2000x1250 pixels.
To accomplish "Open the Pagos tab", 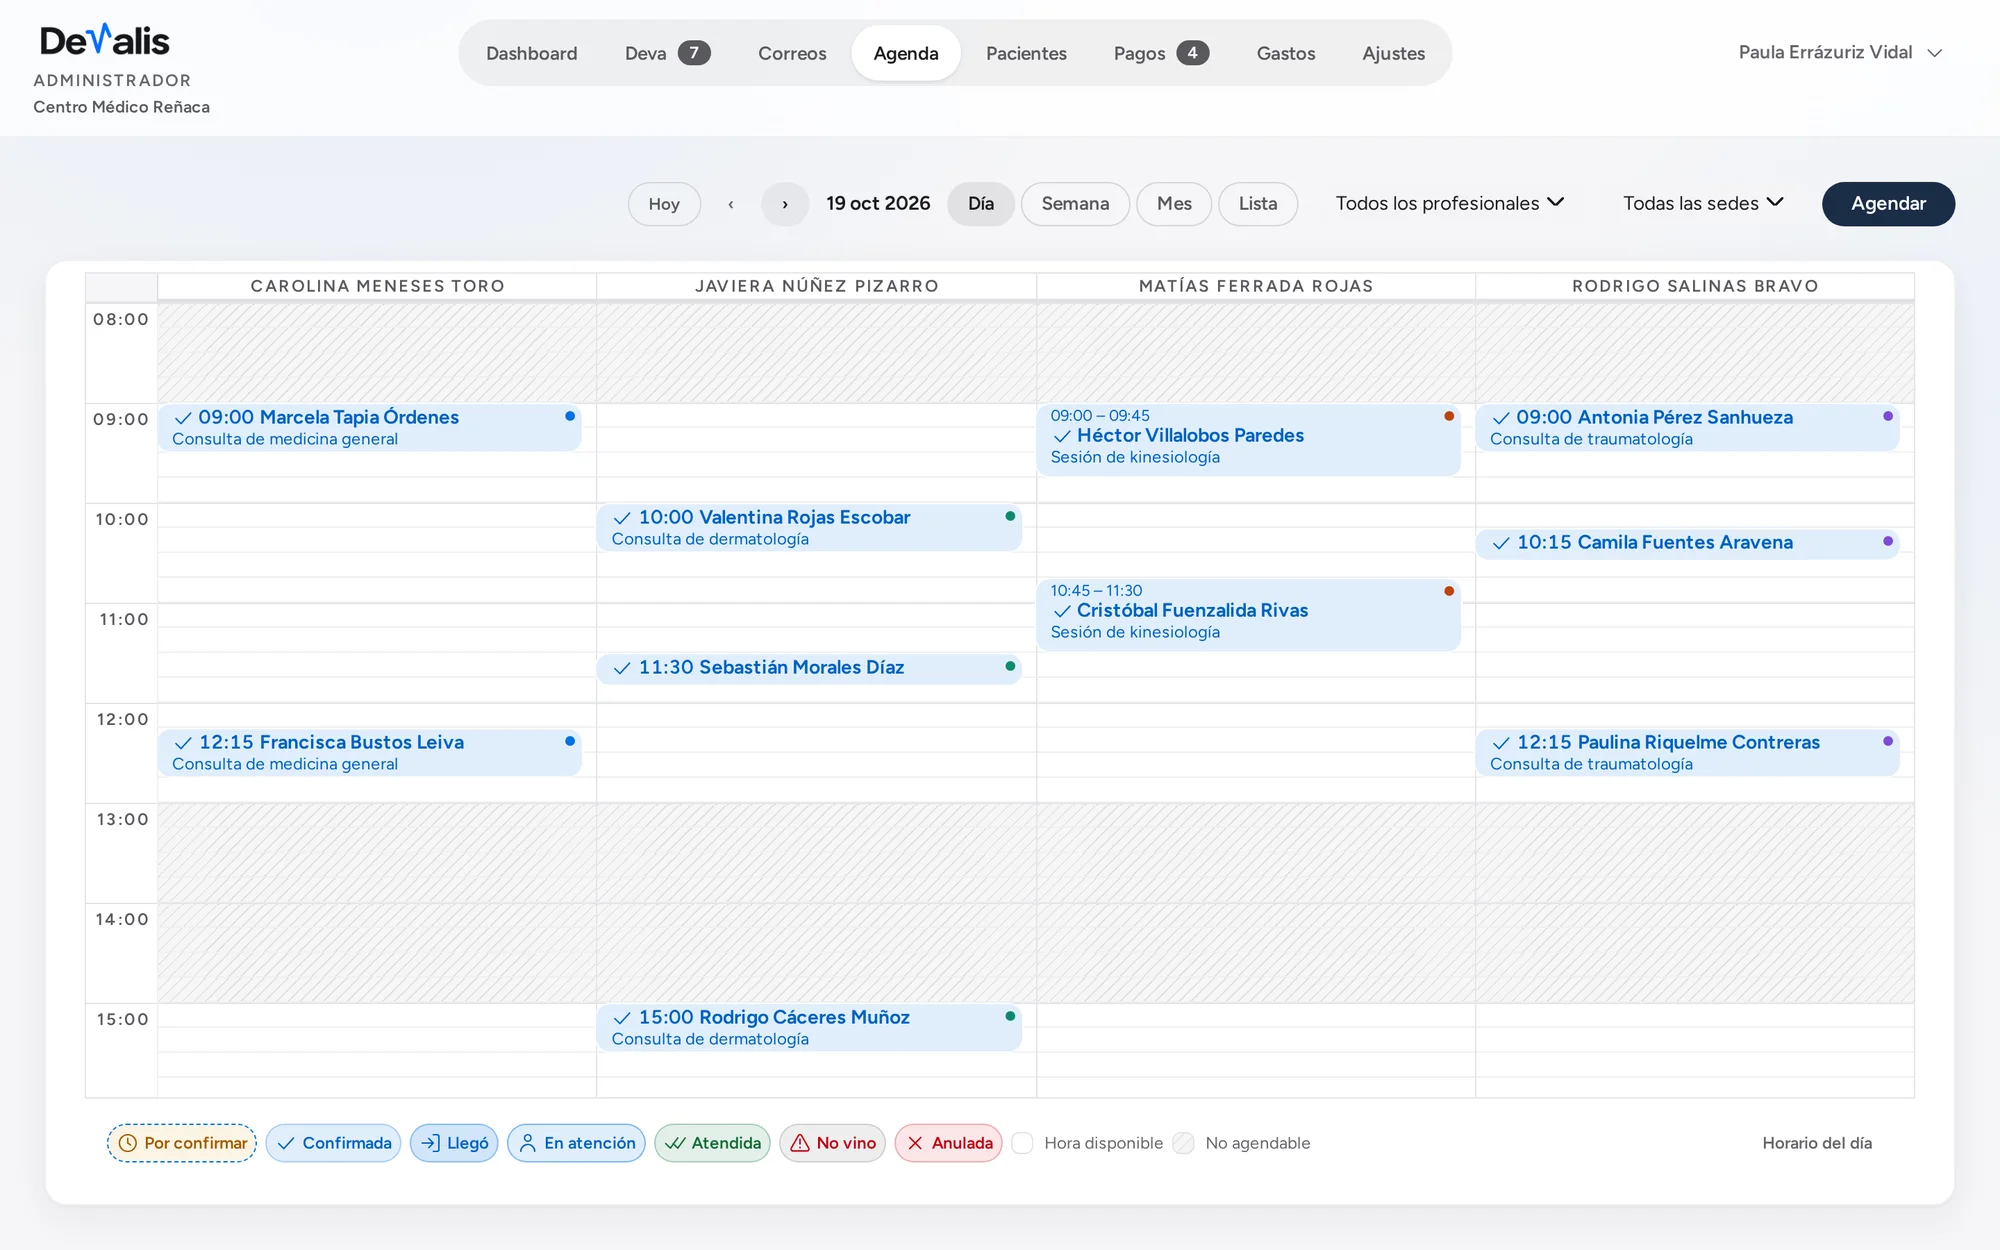I will (x=1161, y=53).
